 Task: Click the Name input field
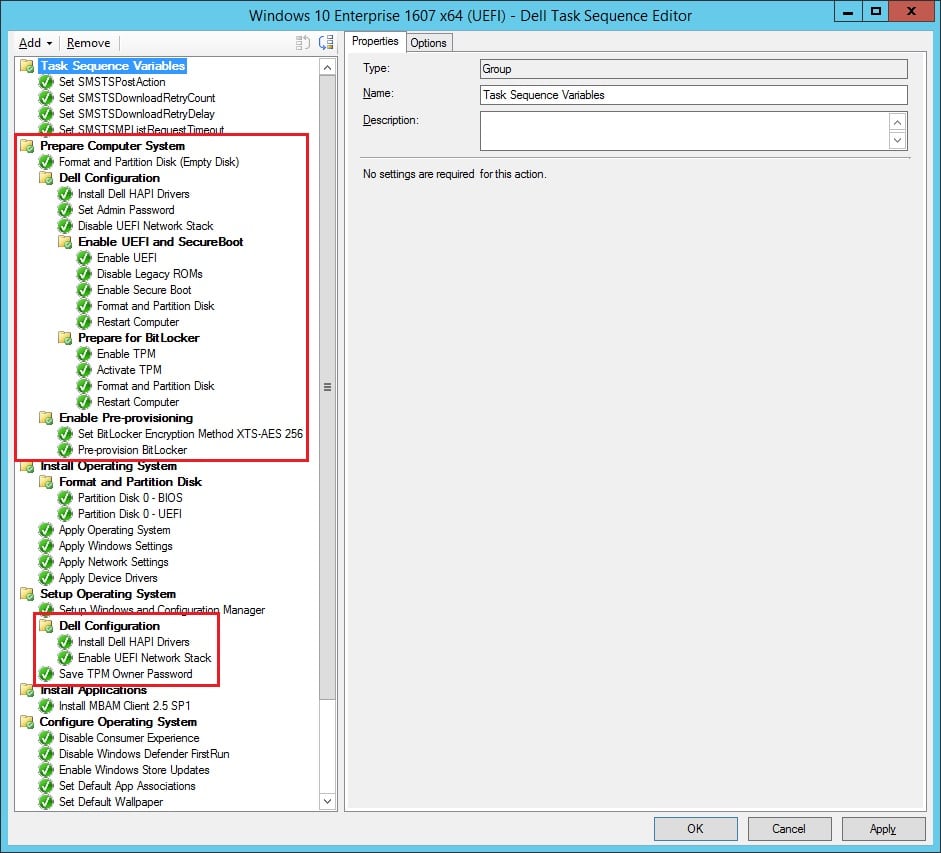(693, 95)
